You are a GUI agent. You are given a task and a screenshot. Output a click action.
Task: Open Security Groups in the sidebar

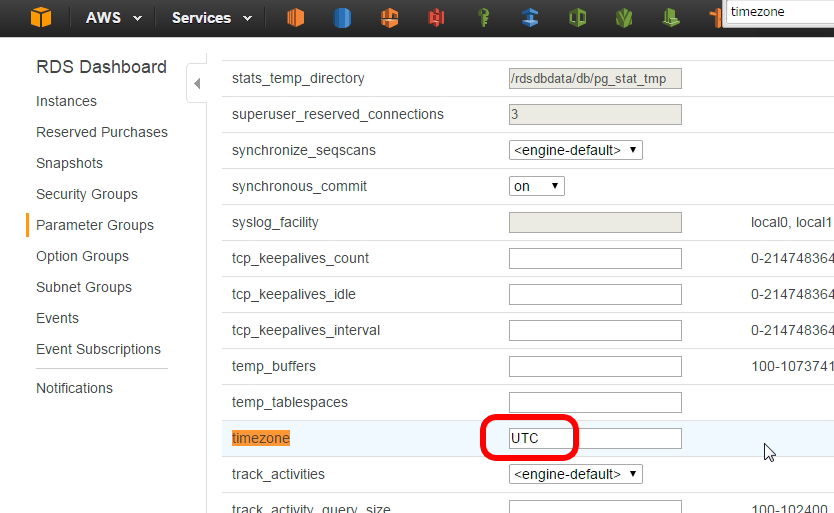(87, 194)
